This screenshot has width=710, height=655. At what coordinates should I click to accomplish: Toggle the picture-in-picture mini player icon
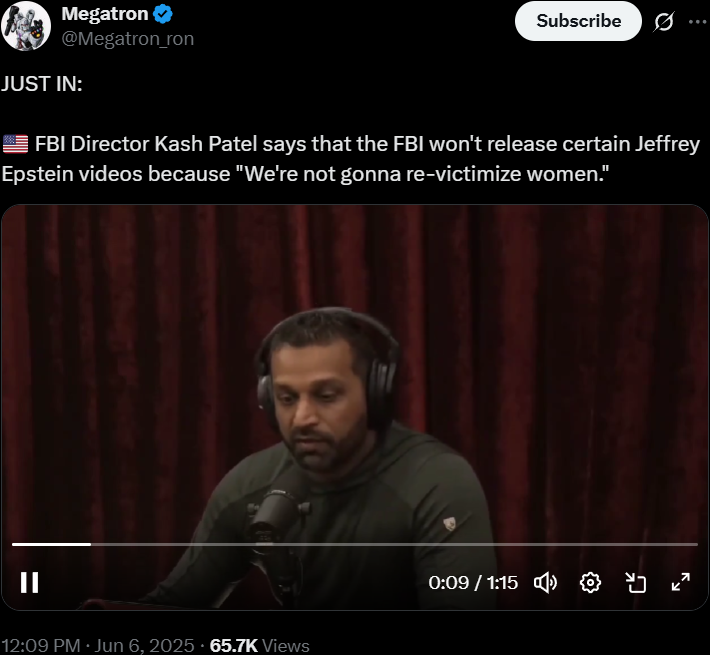[x=635, y=583]
